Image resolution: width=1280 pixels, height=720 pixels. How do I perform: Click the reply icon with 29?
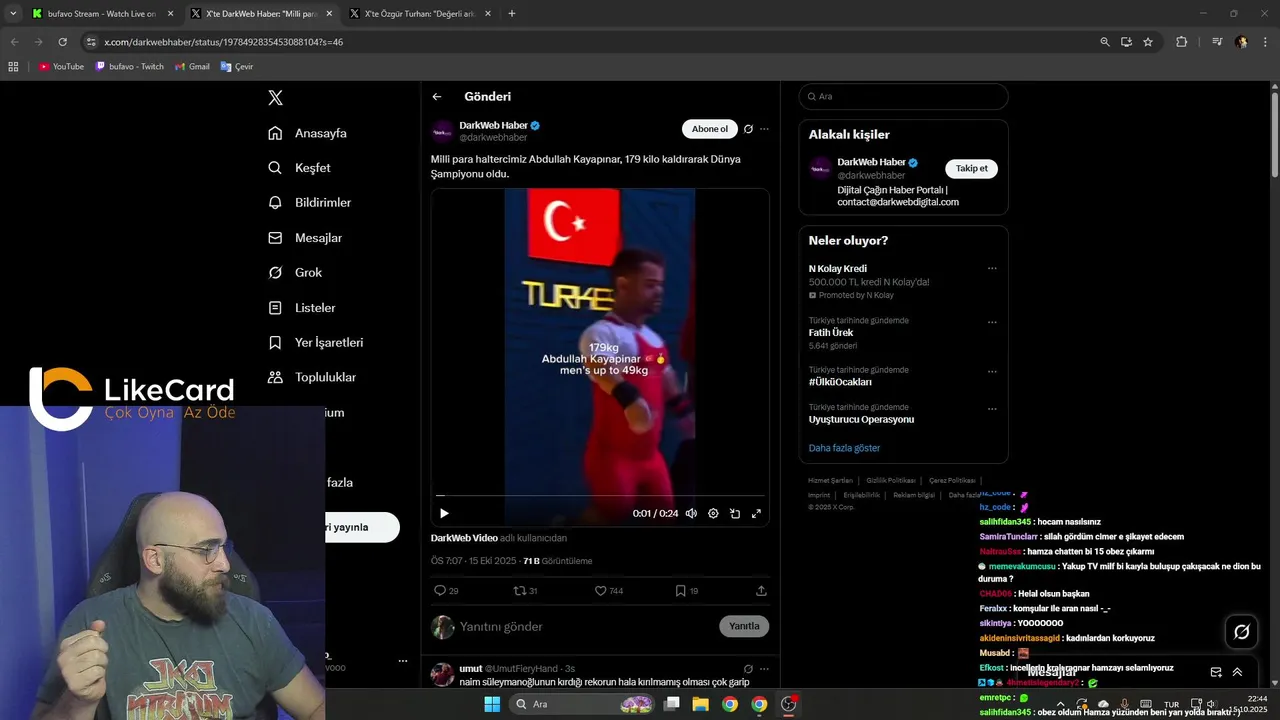(x=446, y=591)
